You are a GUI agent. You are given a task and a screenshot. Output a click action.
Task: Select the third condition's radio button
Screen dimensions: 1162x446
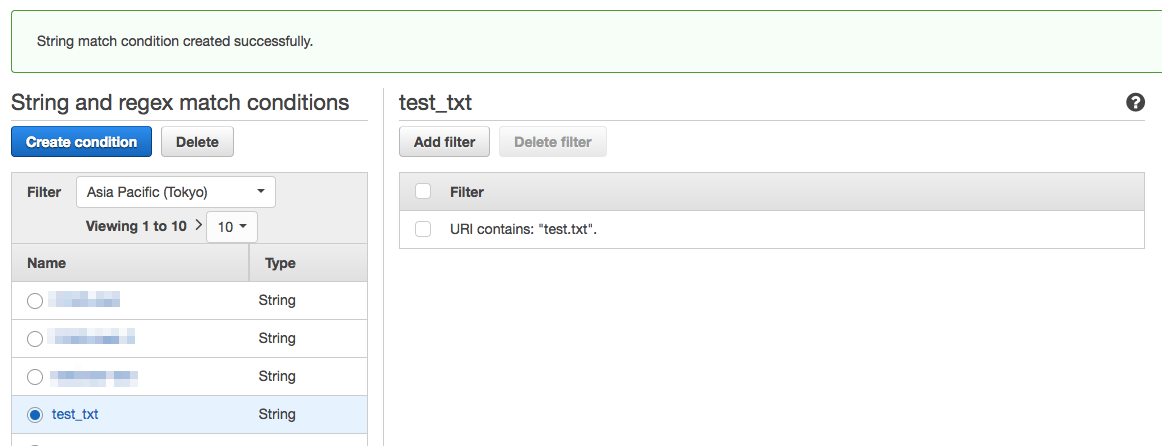[35, 377]
